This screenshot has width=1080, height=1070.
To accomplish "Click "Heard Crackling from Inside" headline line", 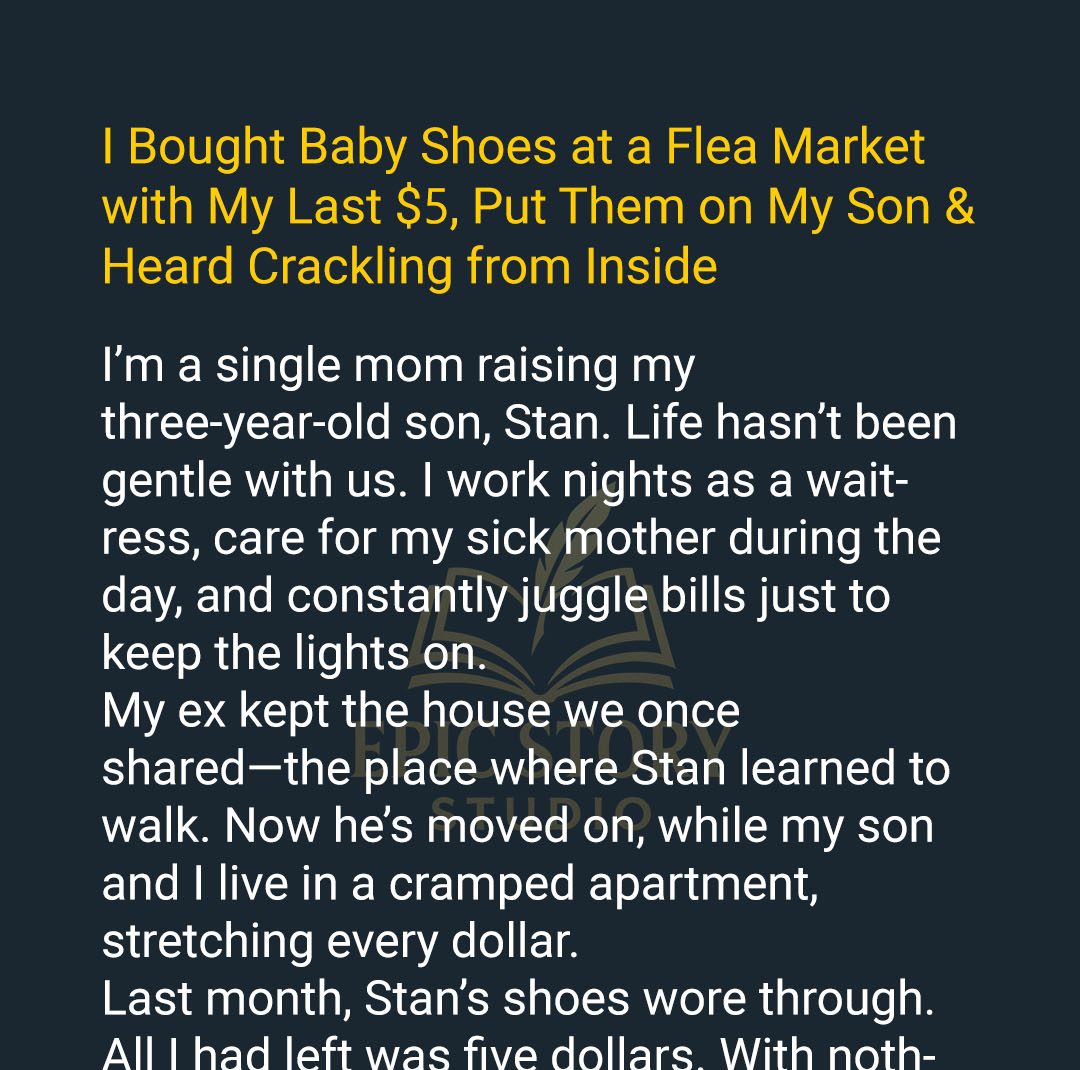I will pos(409,267).
